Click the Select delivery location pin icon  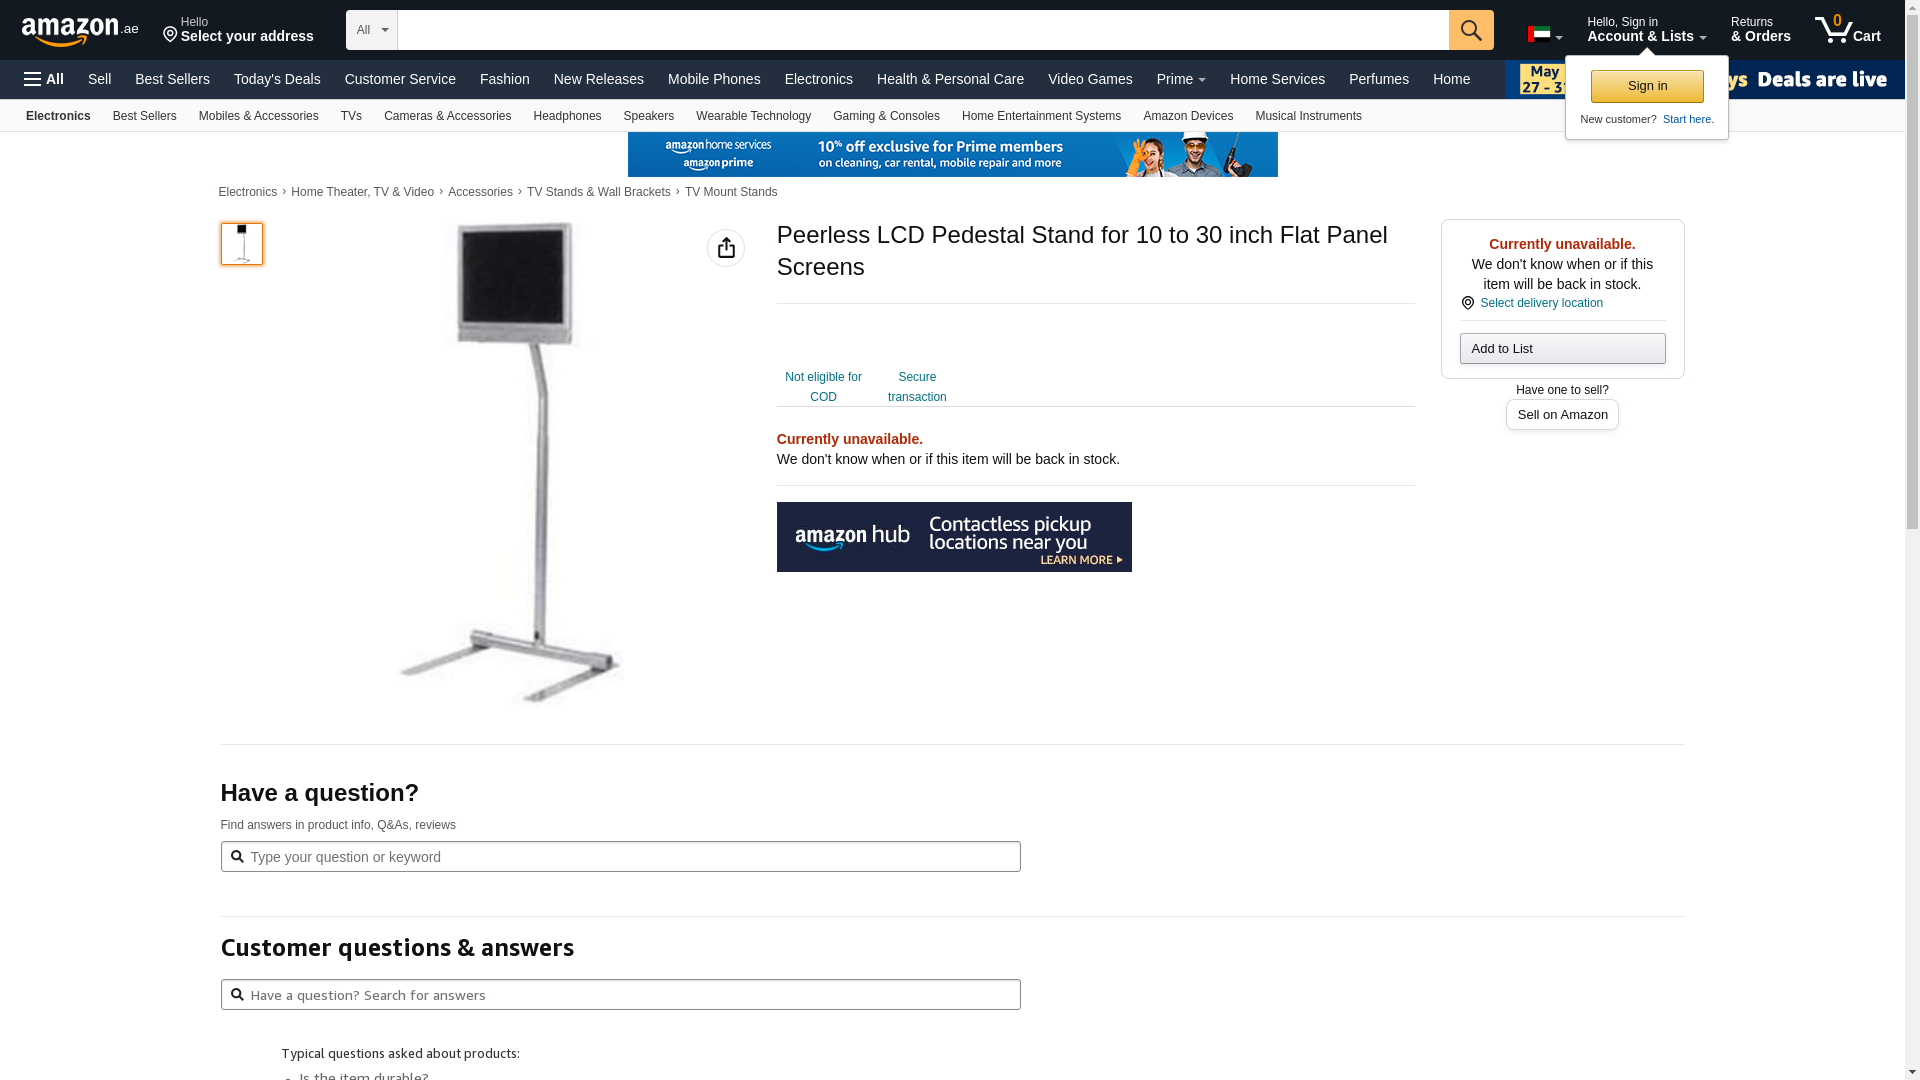coord(1468,303)
